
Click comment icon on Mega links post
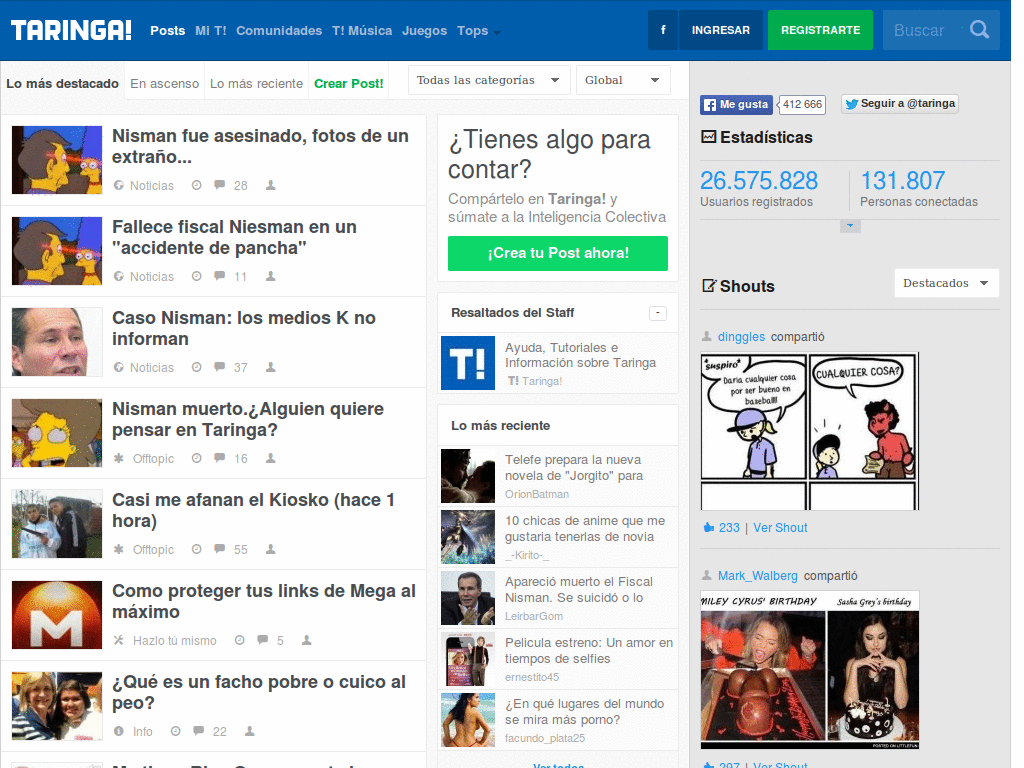(x=262, y=640)
